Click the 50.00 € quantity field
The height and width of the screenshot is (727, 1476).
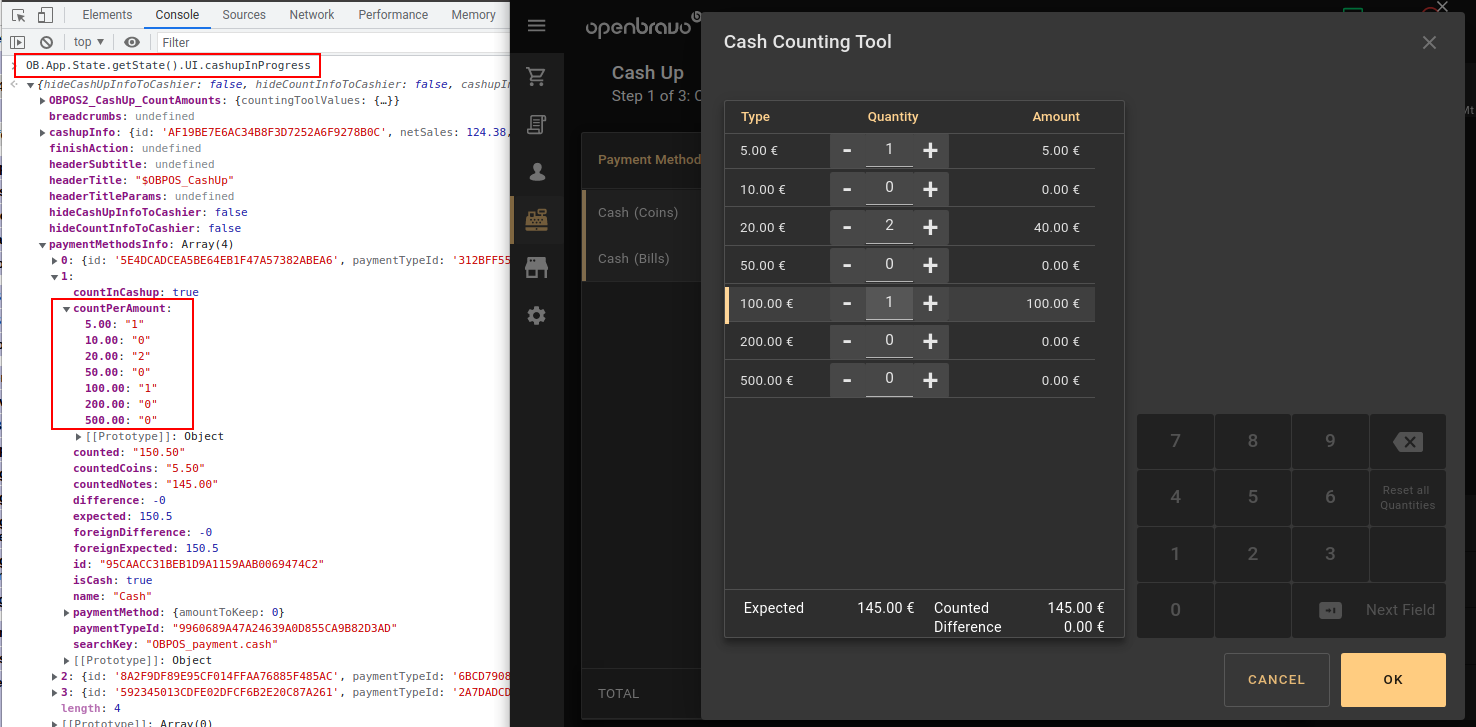(x=889, y=265)
